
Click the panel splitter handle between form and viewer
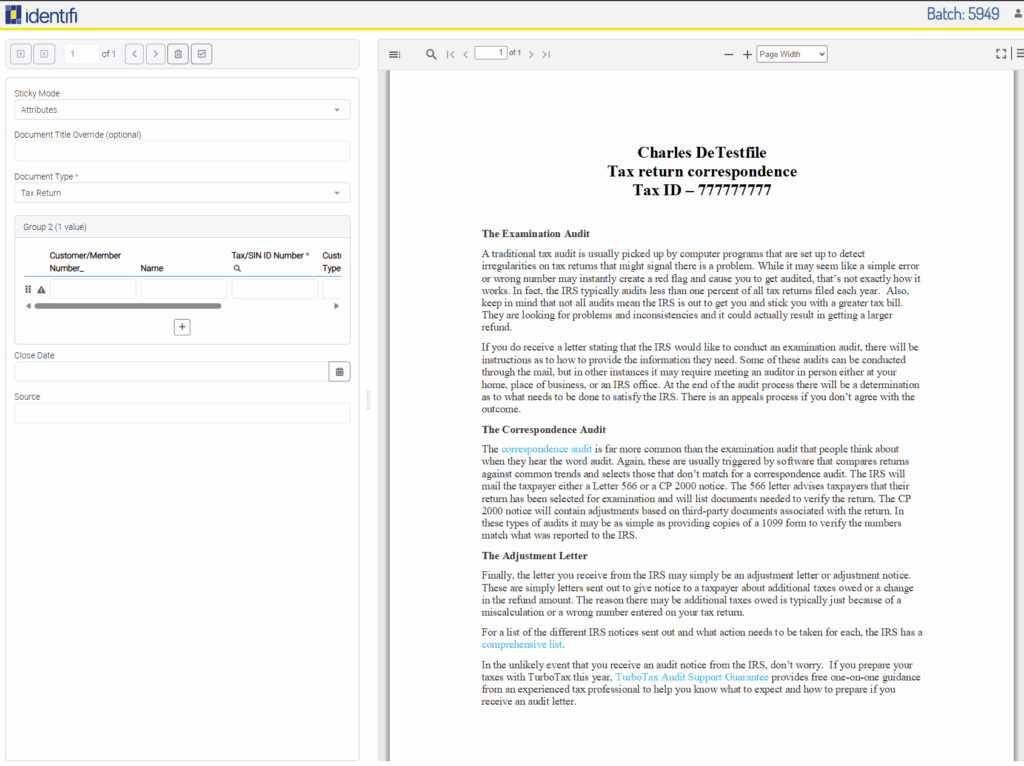[x=368, y=400]
